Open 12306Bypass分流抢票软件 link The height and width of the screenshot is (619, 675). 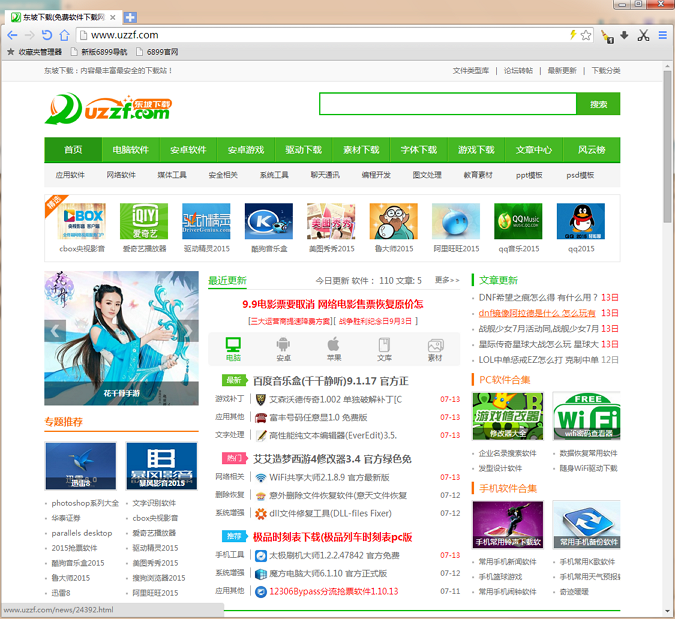(334, 591)
